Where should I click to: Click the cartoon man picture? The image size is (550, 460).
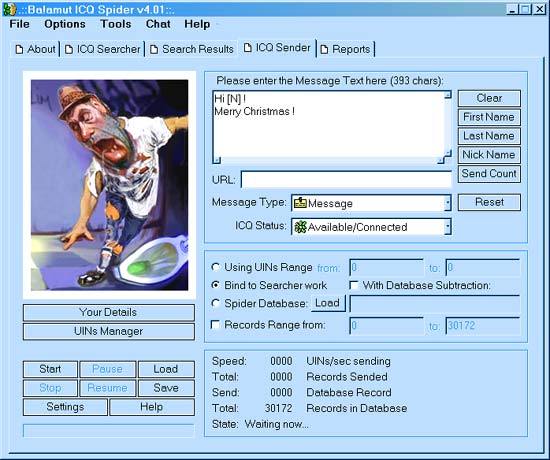[109, 185]
